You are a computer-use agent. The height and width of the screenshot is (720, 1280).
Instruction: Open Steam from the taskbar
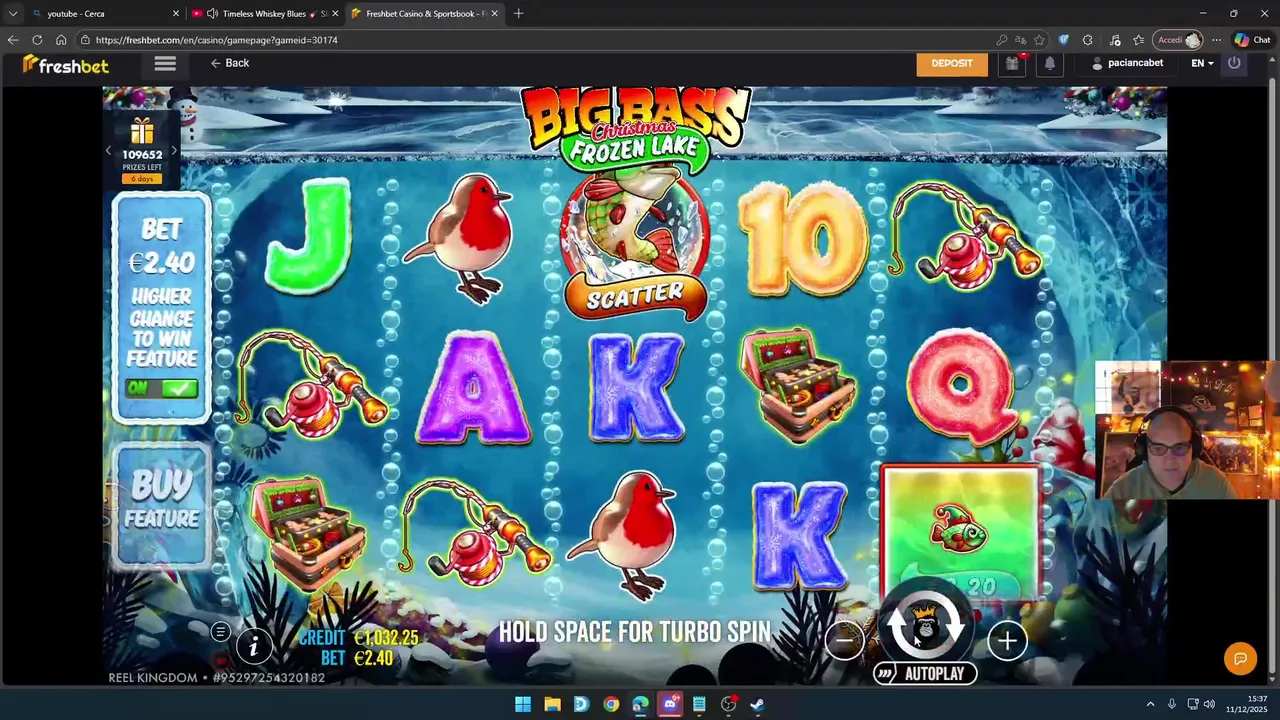pos(758,704)
